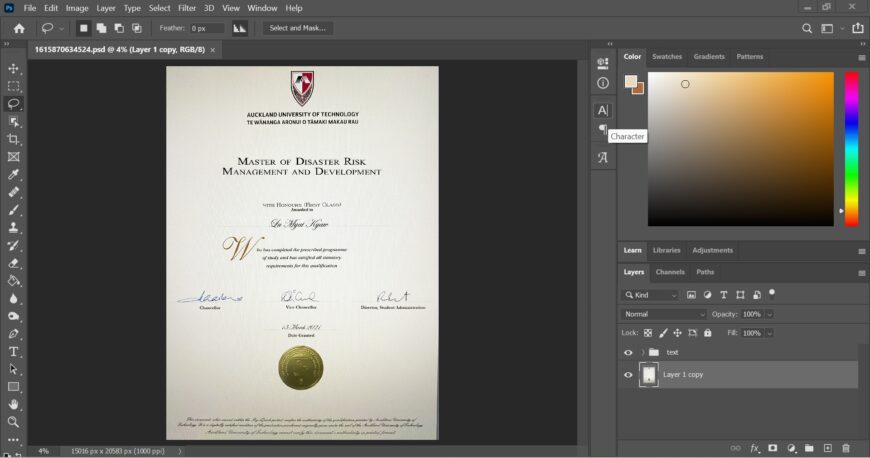Open the Color panel options menu
The height and width of the screenshot is (458, 870).
pos(862,58)
